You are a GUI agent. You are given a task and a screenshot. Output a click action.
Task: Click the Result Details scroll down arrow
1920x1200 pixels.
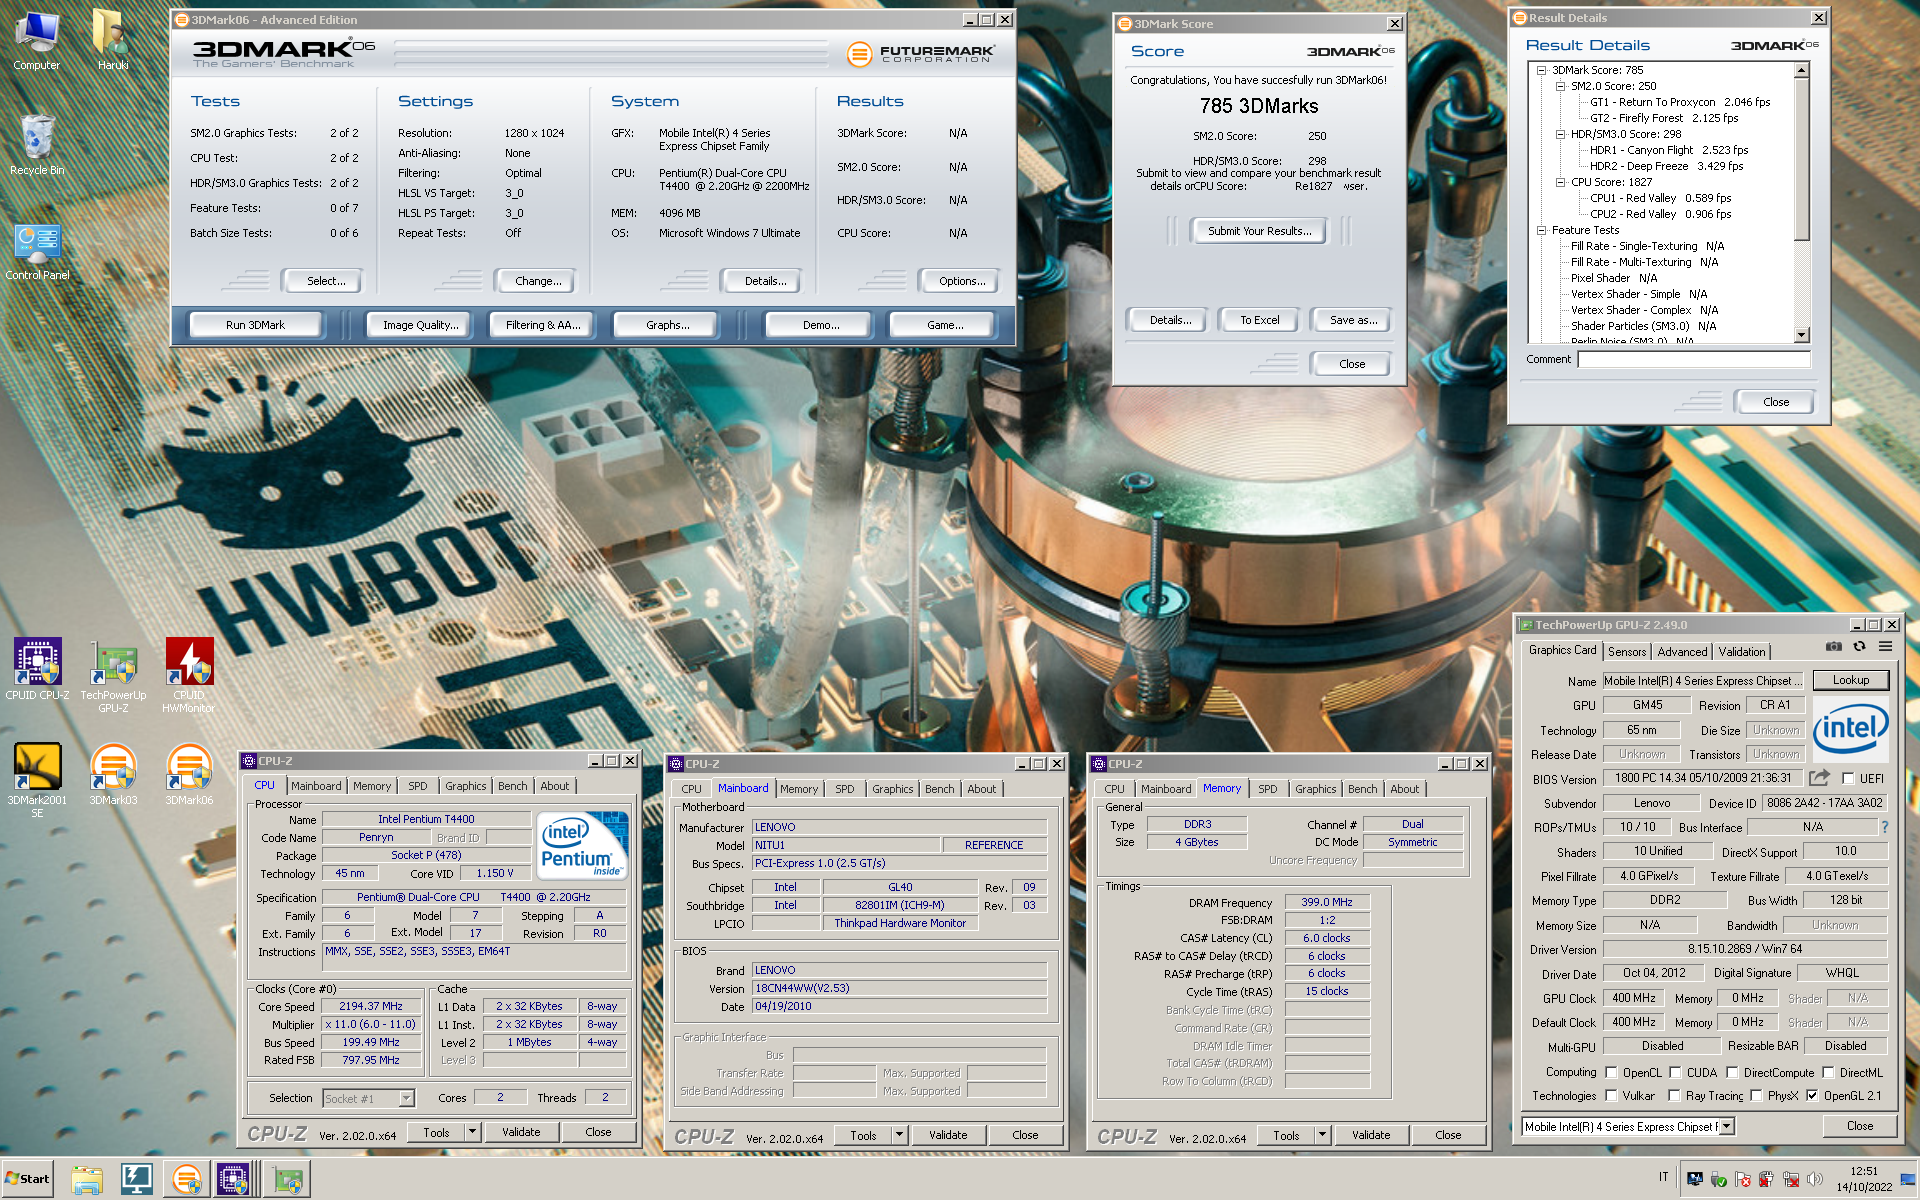pyautogui.click(x=1801, y=336)
